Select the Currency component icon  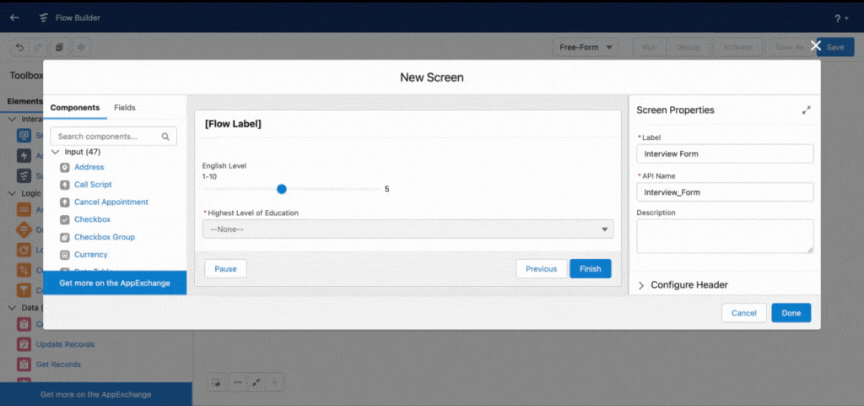[64, 255]
